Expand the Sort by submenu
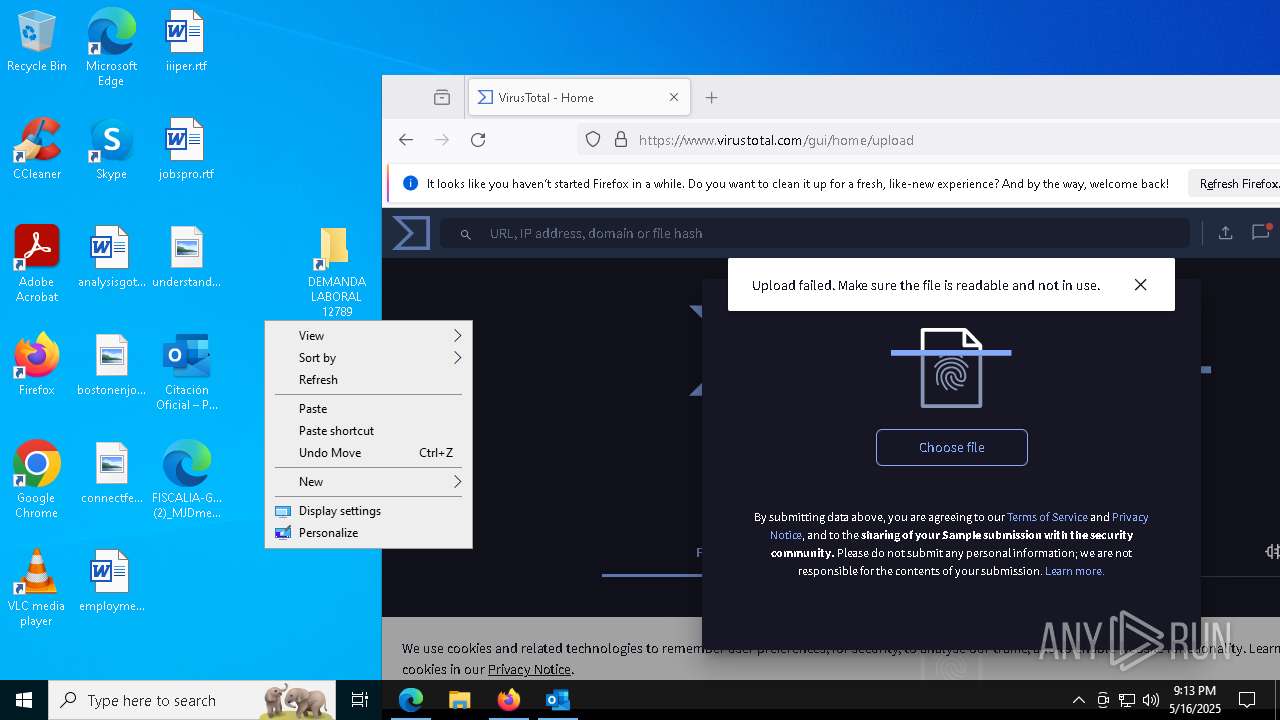Image resolution: width=1280 pixels, height=720 pixels. point(368,358)
